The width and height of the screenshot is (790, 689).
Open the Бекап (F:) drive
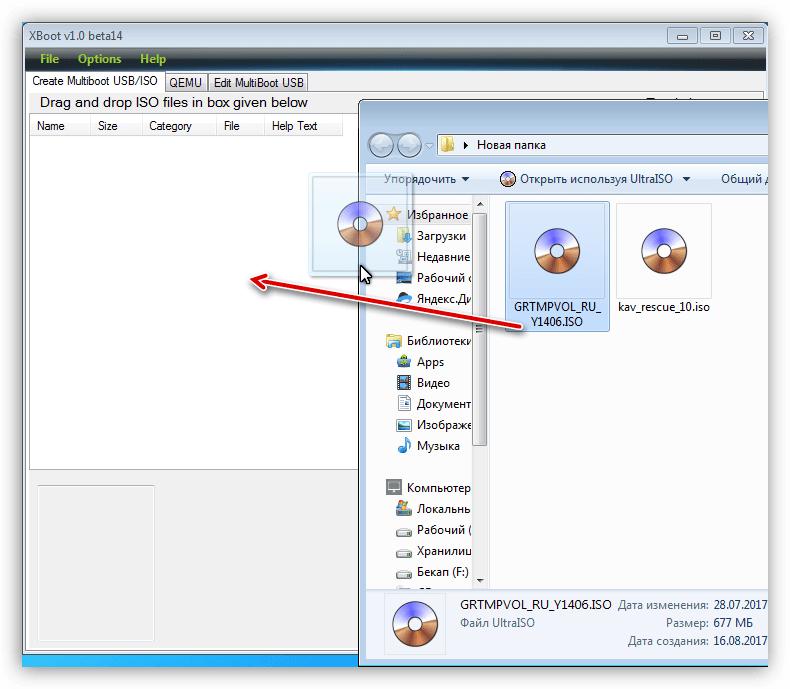click(442, 572)
